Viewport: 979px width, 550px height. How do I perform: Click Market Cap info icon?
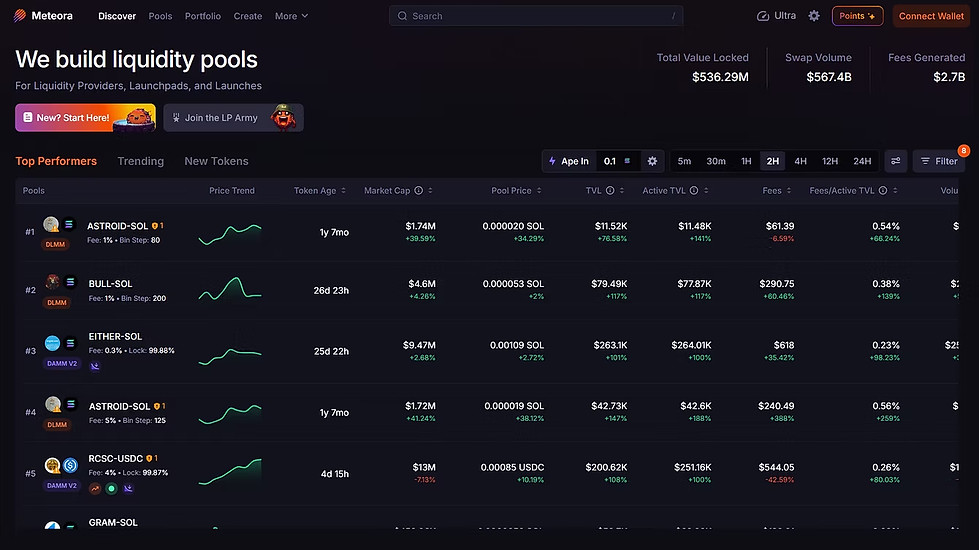pos(418,190)
